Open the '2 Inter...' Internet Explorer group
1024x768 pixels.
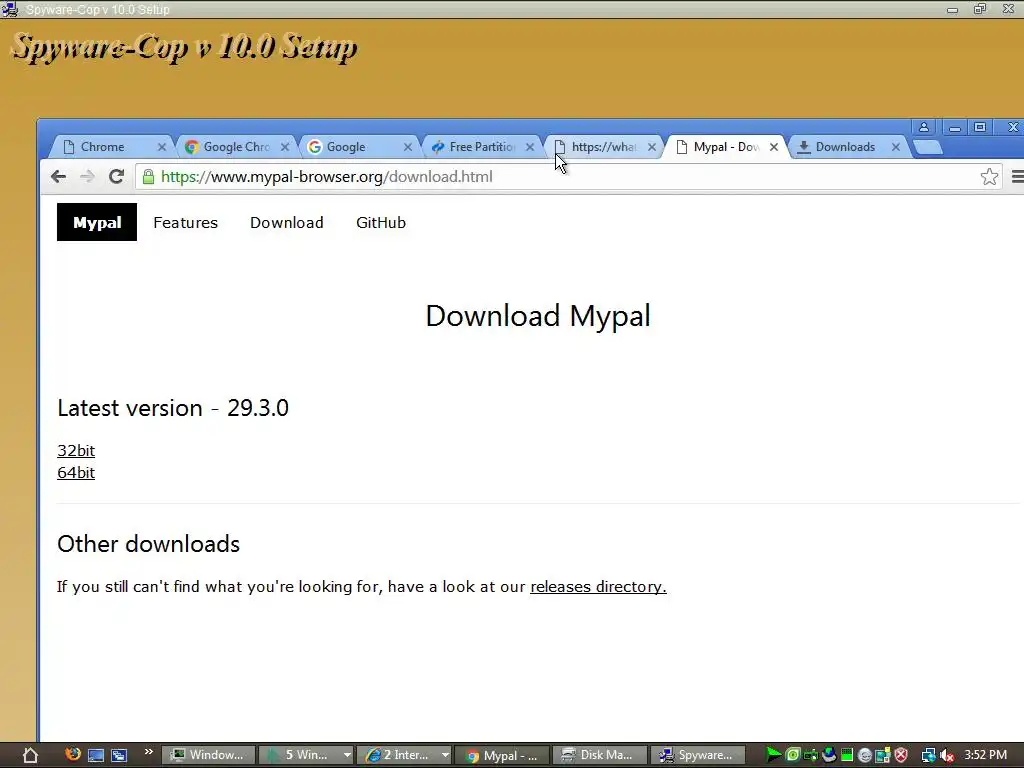coord(397,755)
